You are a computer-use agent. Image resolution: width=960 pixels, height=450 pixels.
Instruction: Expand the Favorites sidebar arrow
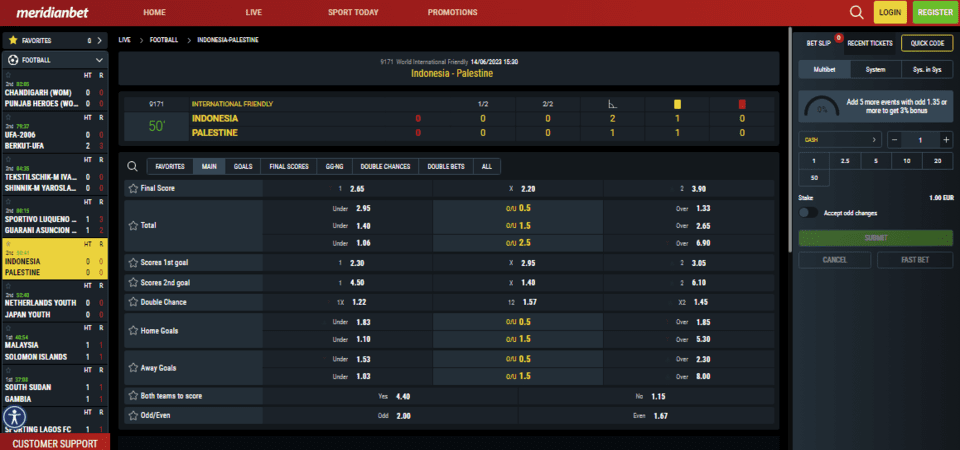99,40
